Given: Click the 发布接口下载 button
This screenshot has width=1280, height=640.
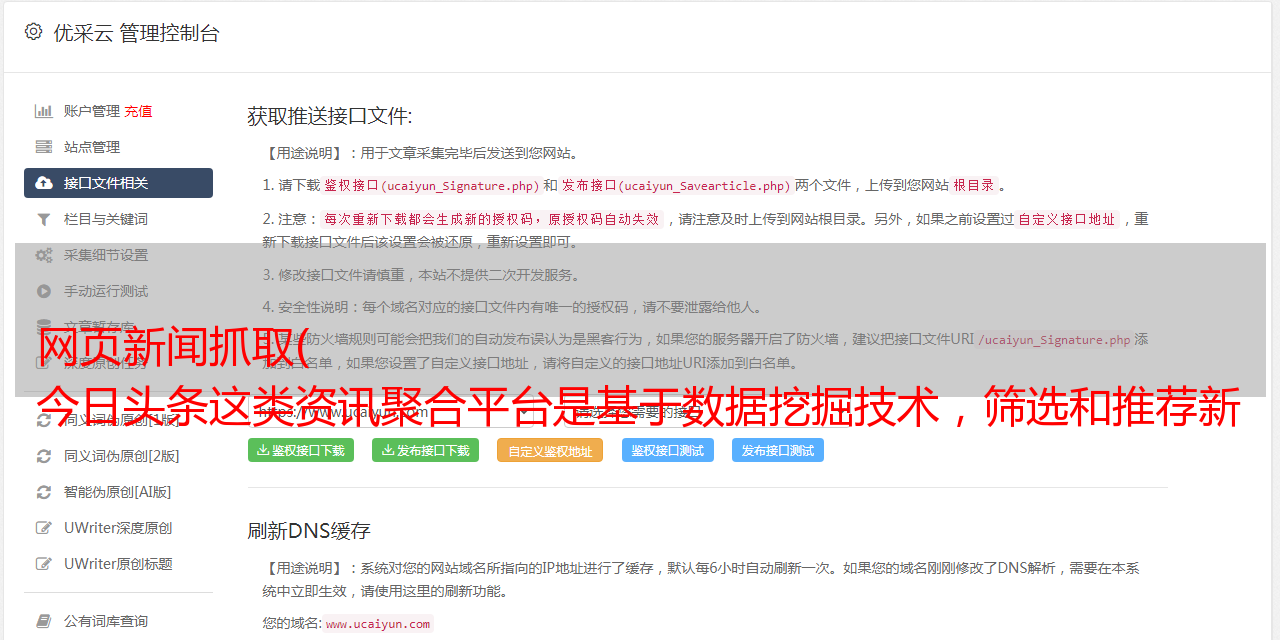Looking at the screenshot, I should [425, 450].
